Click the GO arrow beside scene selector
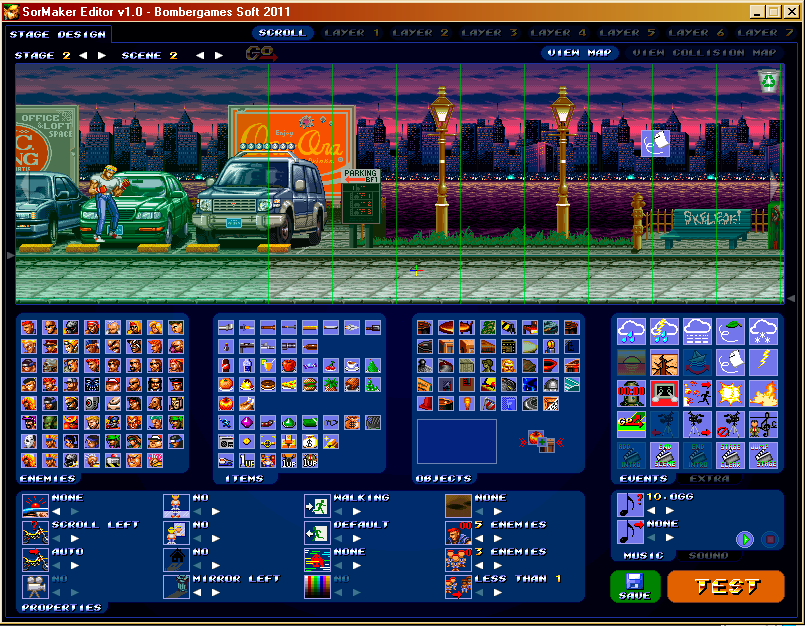The height and width of the screenshot is (626, 805). 261,53
